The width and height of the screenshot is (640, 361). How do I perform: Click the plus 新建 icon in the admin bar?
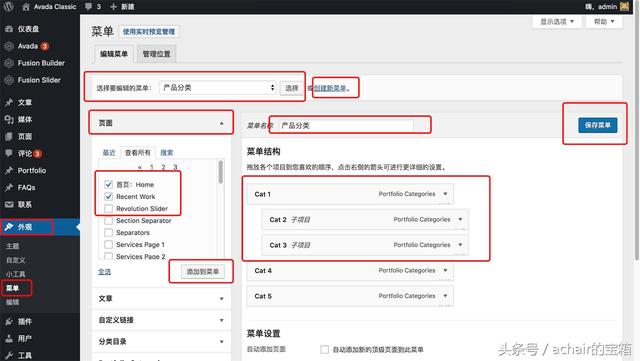(113, 7)
